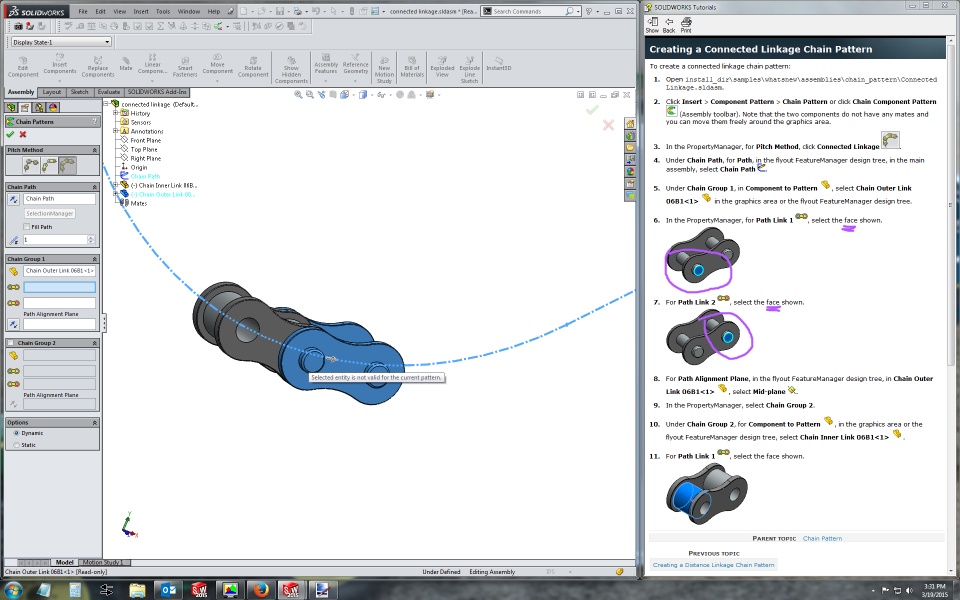Switch to the Motion Study 1 tab
This screenshot has width=960, height=600.
(x=103, y=562)
